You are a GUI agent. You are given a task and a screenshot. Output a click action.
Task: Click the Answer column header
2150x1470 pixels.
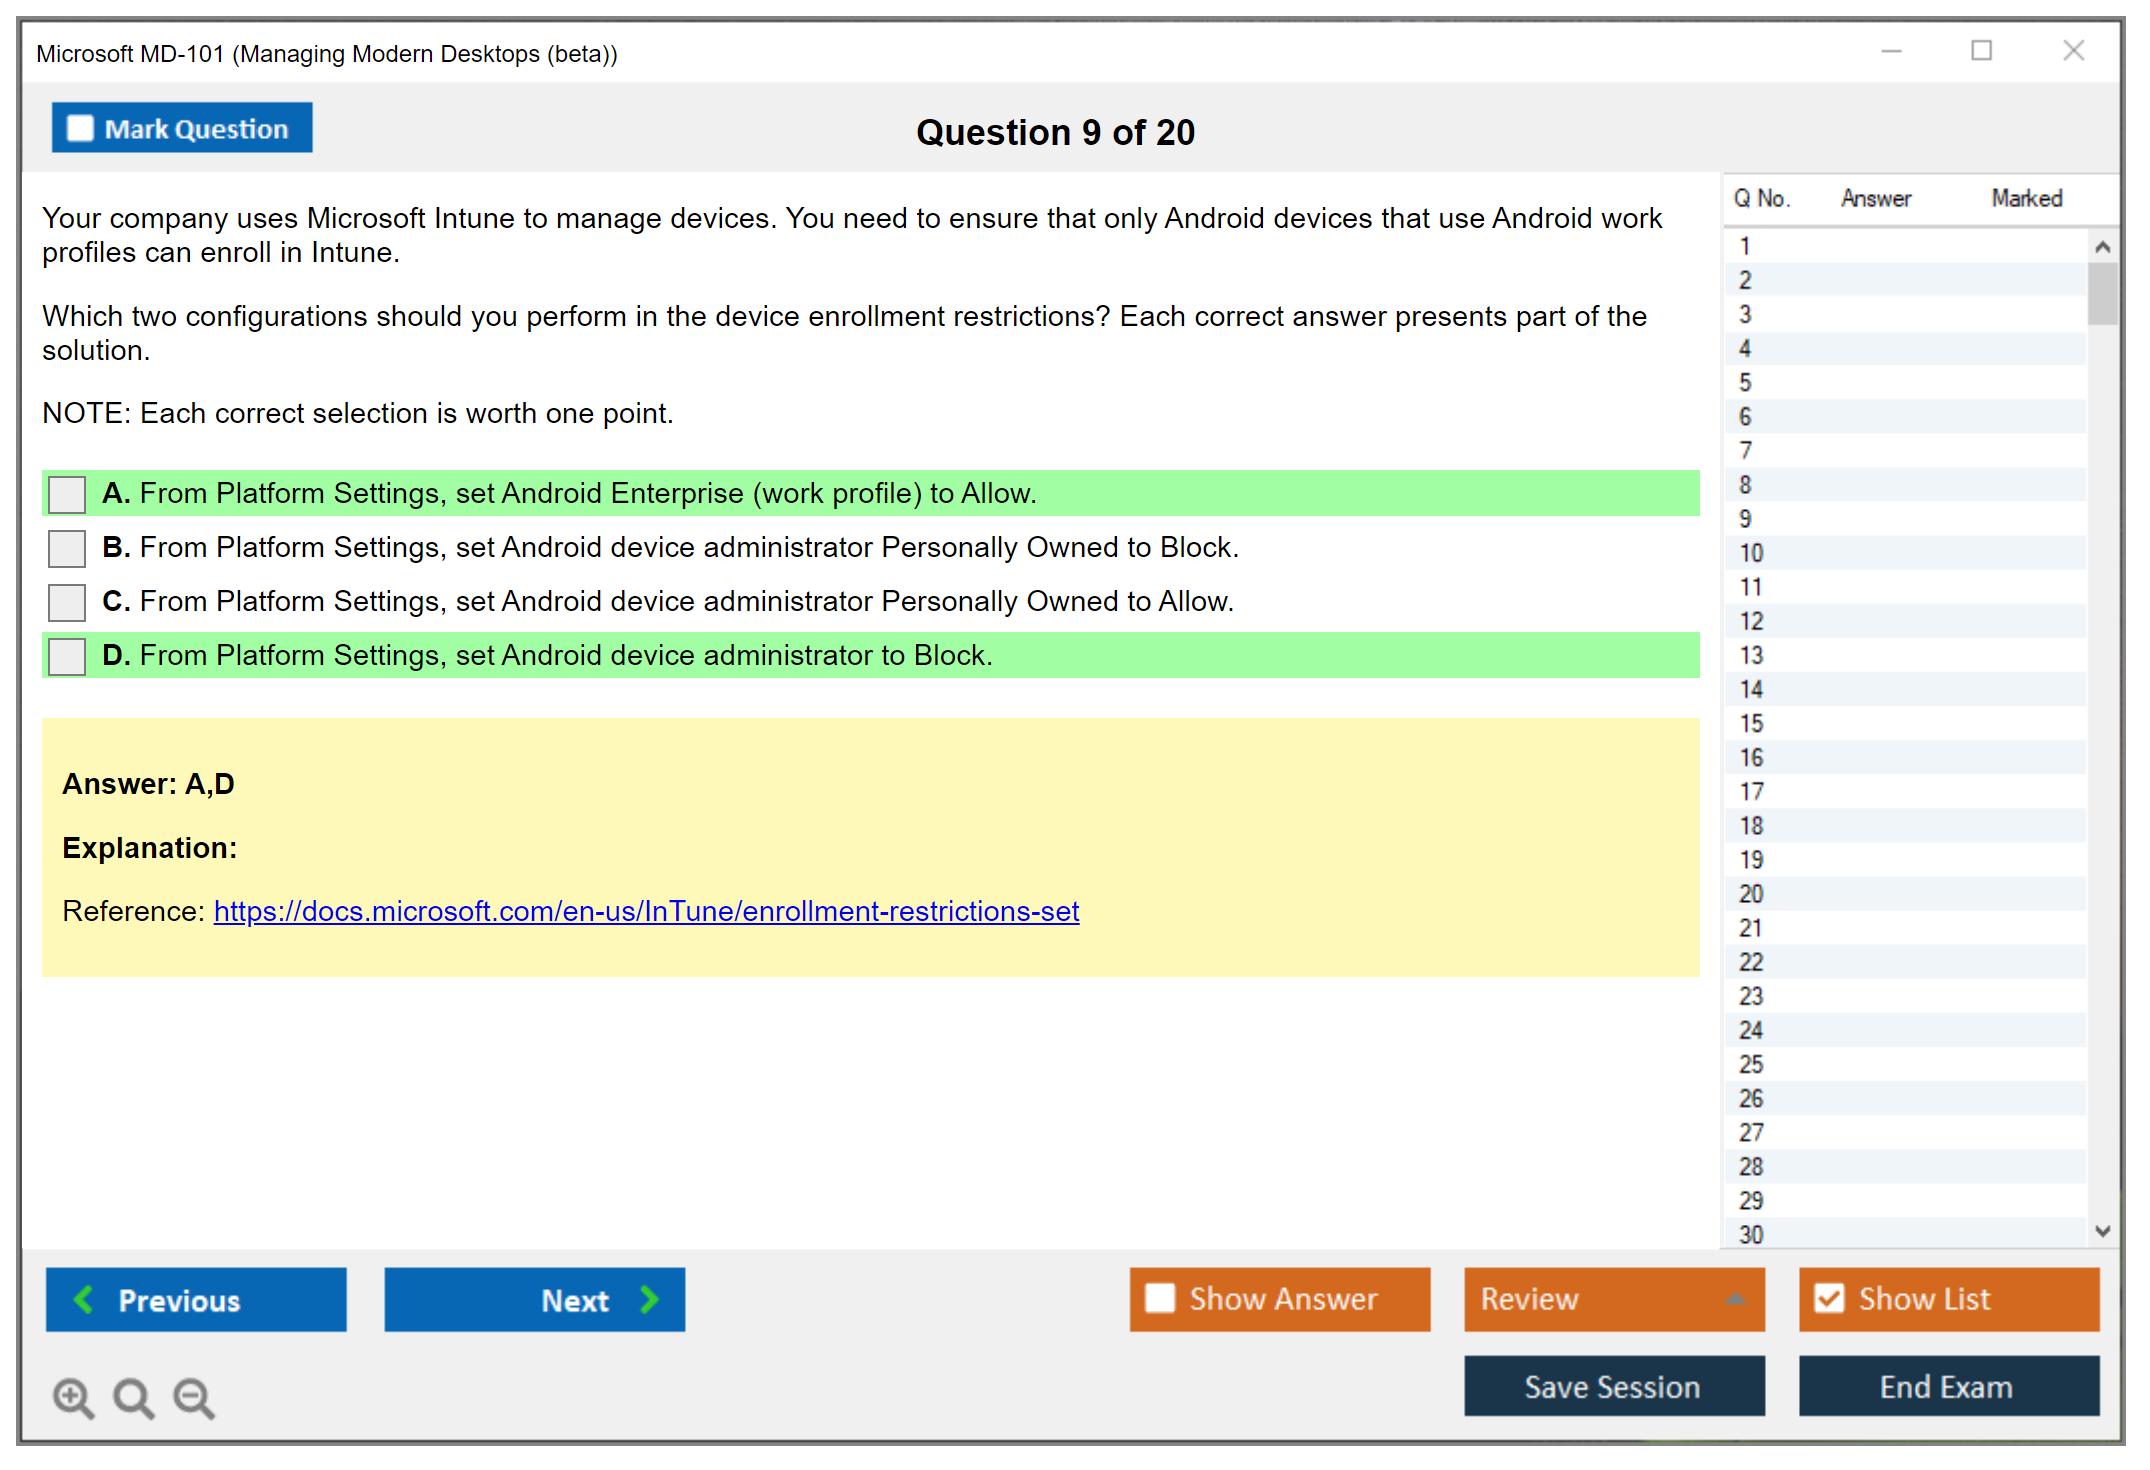pos(1875,198)
